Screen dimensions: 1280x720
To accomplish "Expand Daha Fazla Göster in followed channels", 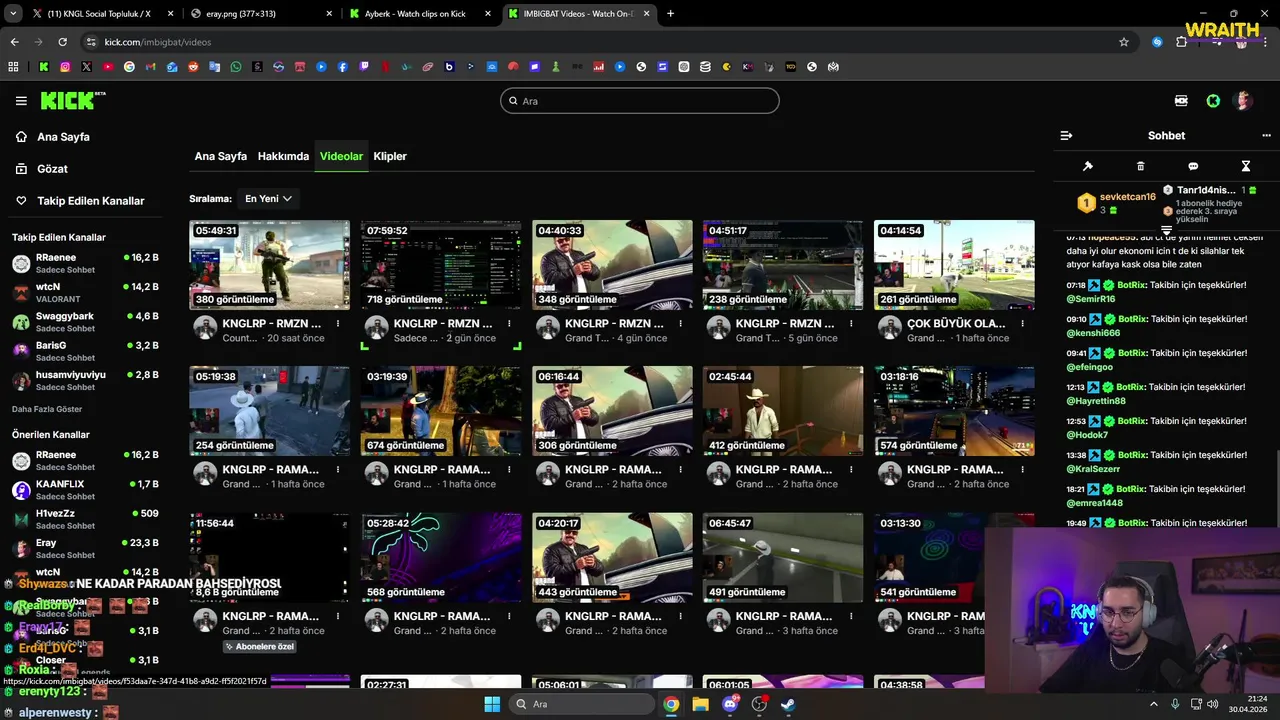I will [47, 409].
